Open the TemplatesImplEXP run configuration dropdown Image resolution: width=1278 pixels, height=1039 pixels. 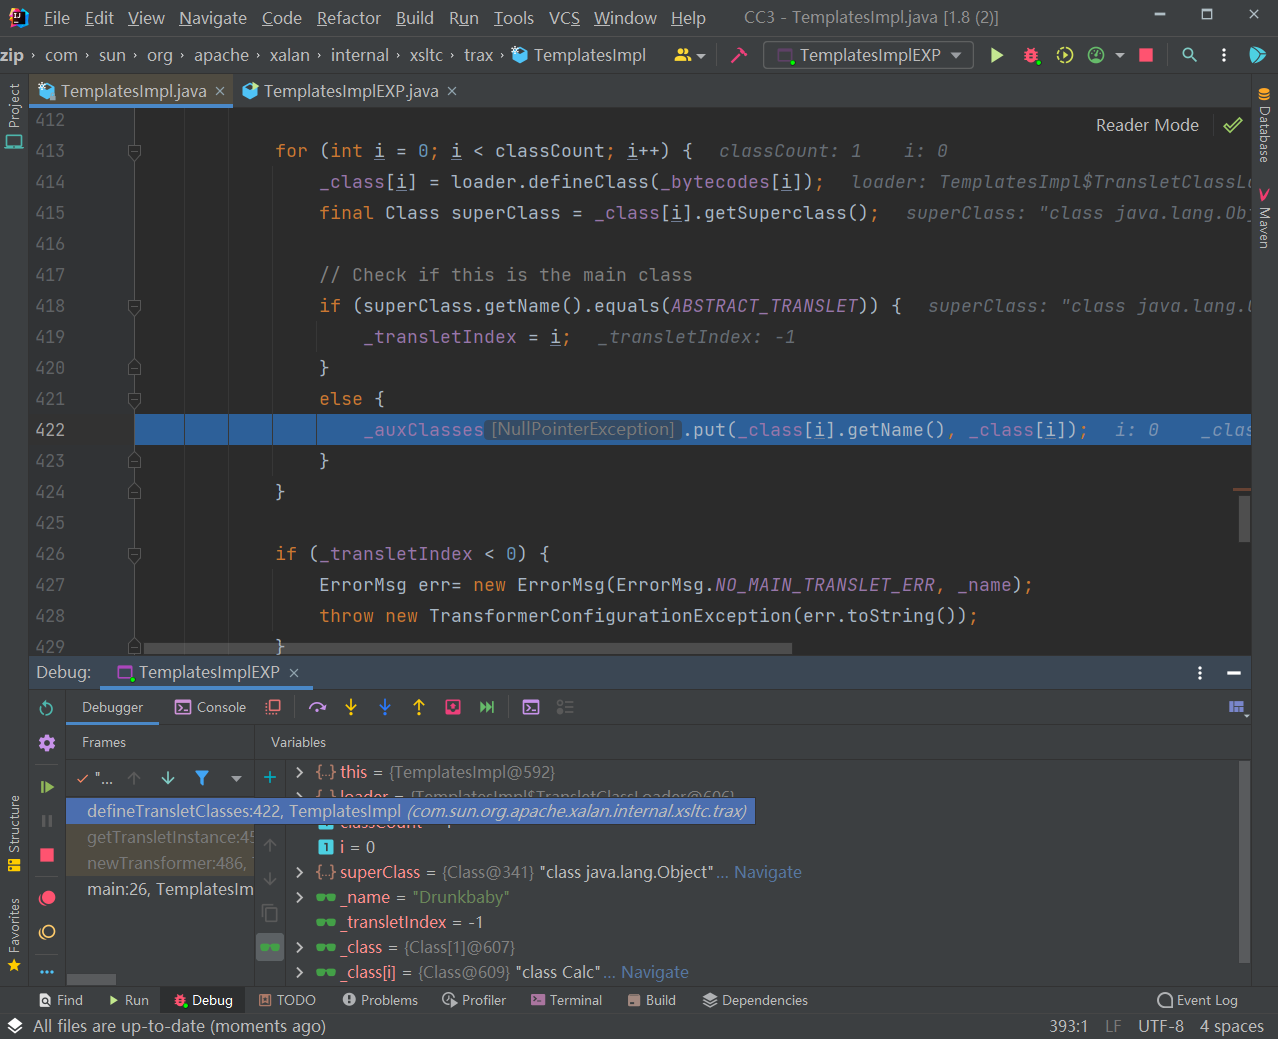pos(868,55)
